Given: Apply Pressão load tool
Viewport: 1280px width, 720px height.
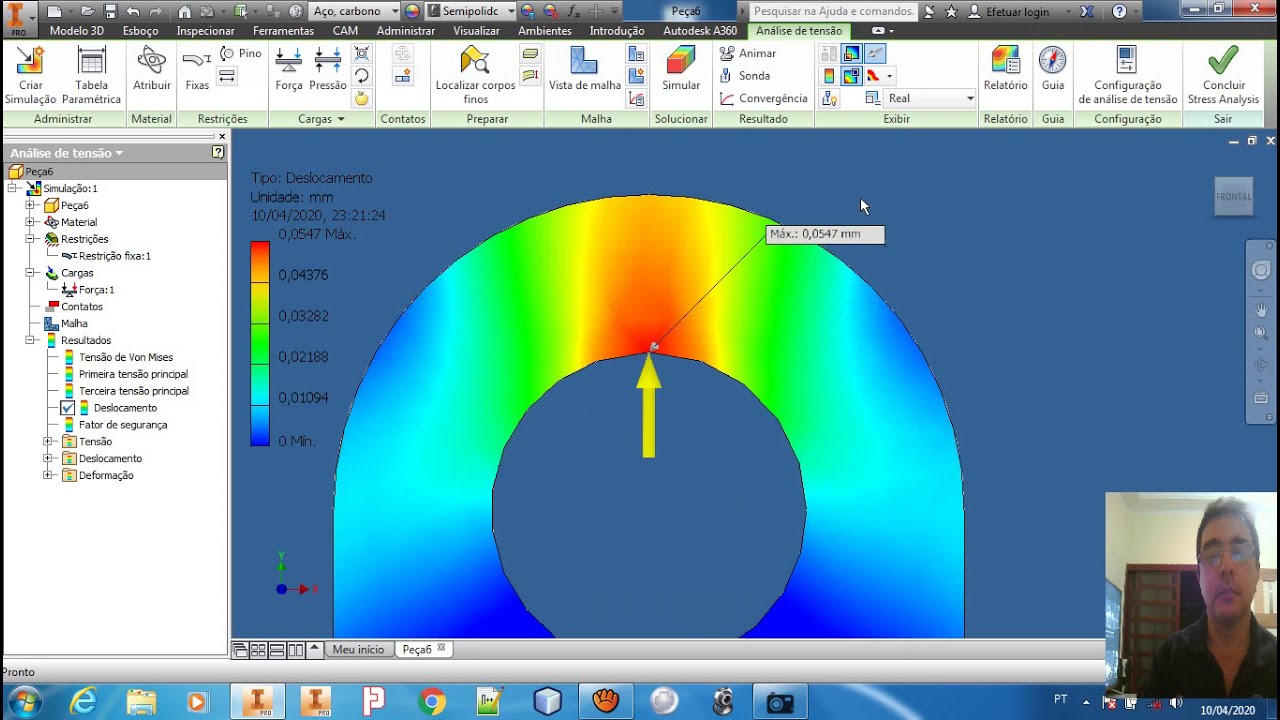Looking at the screenshot, I should 328,70.
